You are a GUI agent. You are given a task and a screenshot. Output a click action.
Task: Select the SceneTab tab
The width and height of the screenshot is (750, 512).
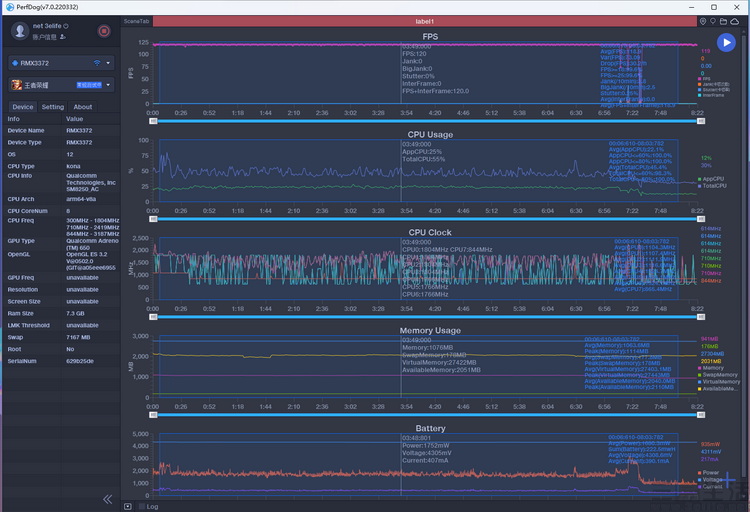(x=136, y=21)
